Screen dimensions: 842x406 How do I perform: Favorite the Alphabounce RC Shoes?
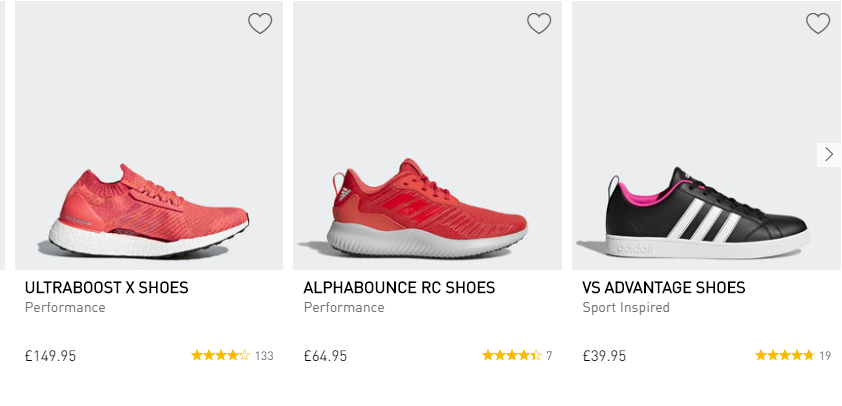pyautogui.click(x=539, y=23)
